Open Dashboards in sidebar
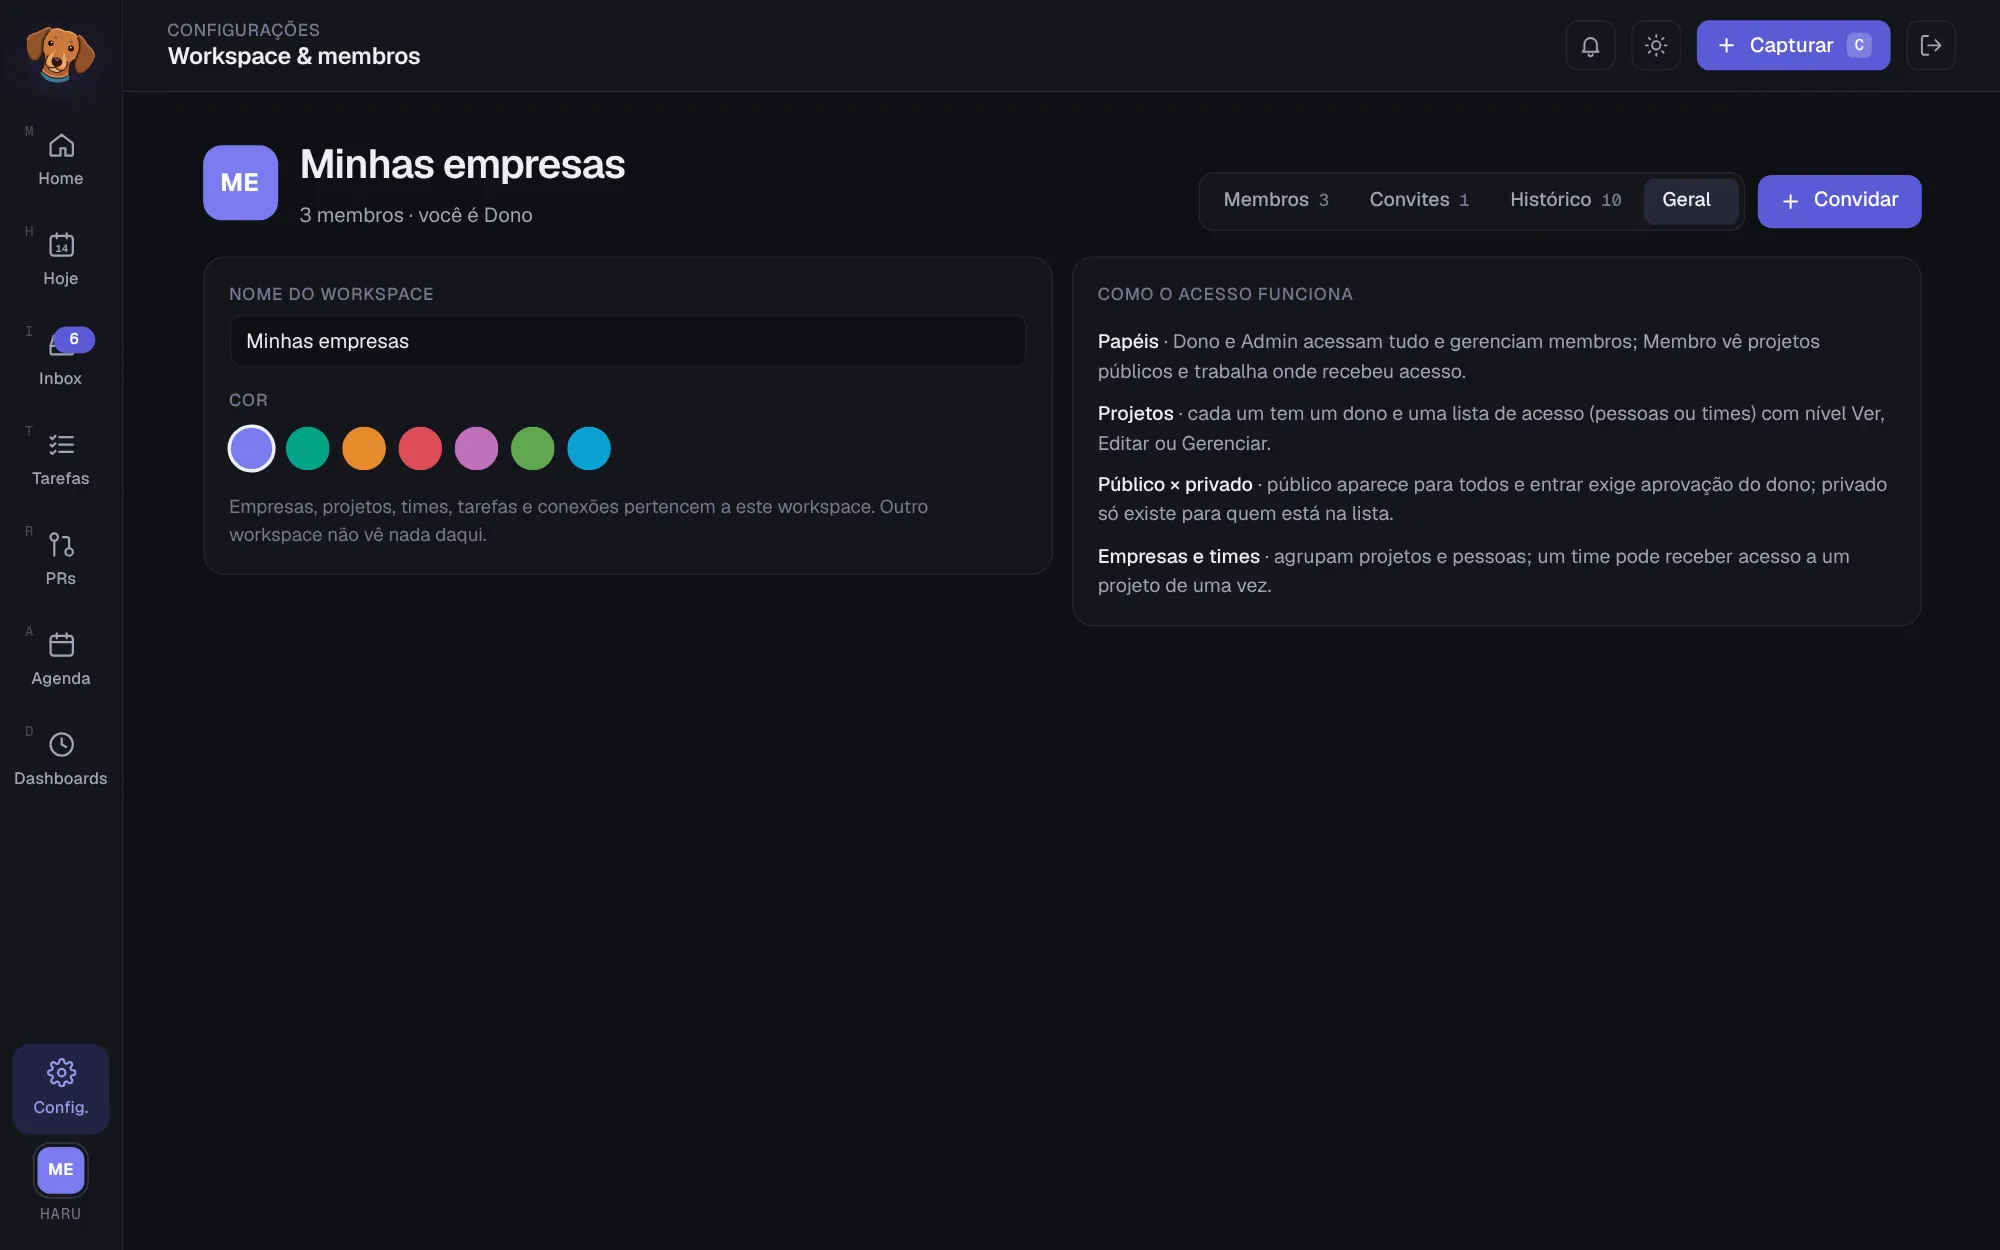The image size is (2000, 1250). pos(61,760)
